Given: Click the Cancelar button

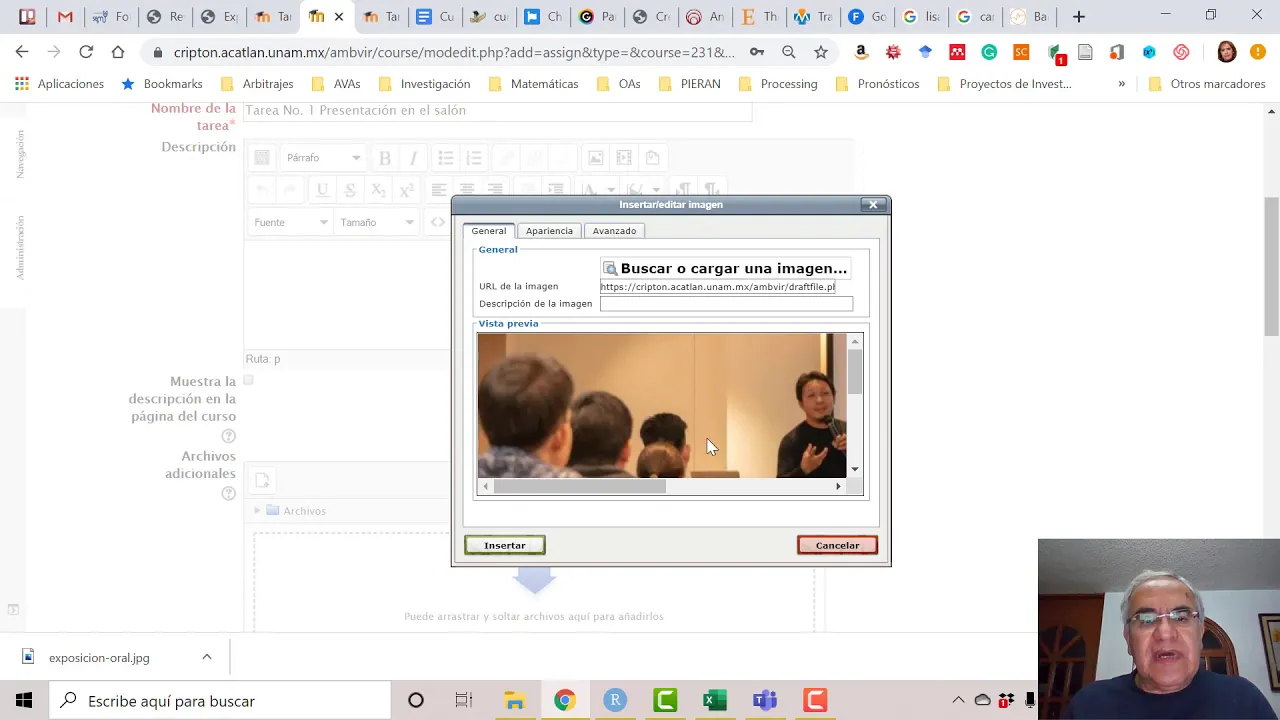Looking at the screenshot, I should [x=837, y=545].
